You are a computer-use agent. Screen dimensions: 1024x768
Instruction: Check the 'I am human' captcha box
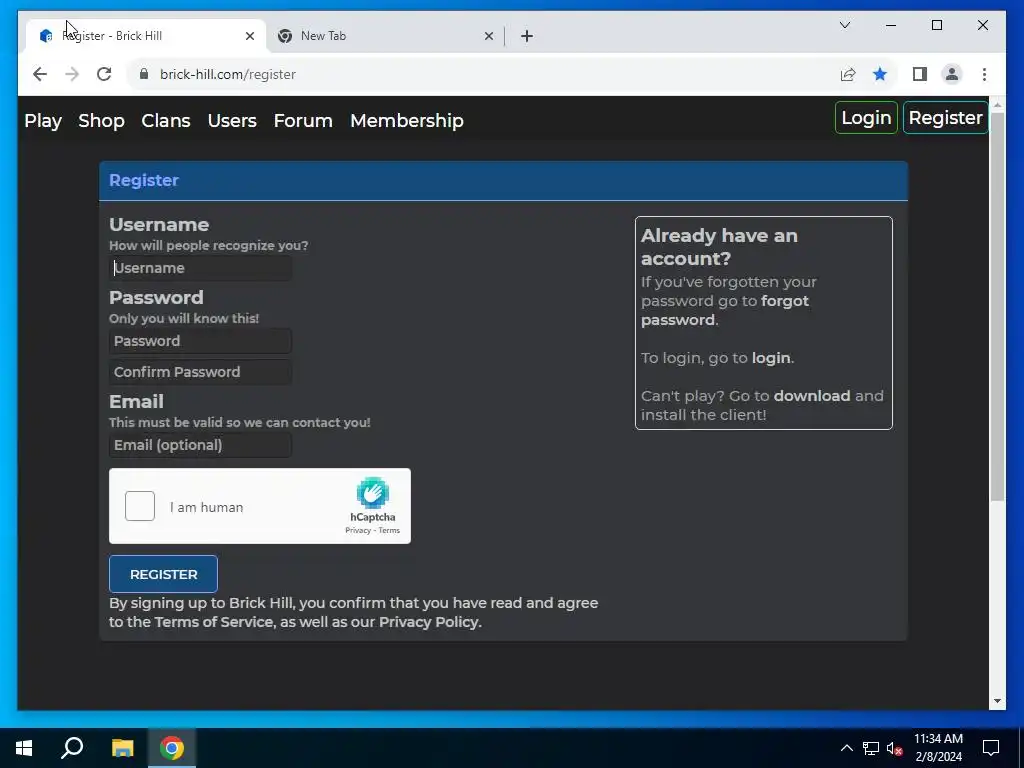[x=140, y=505]
